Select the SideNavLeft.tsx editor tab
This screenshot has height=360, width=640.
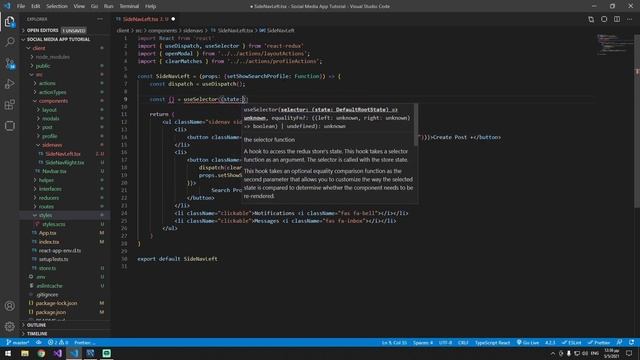point(146,19)
